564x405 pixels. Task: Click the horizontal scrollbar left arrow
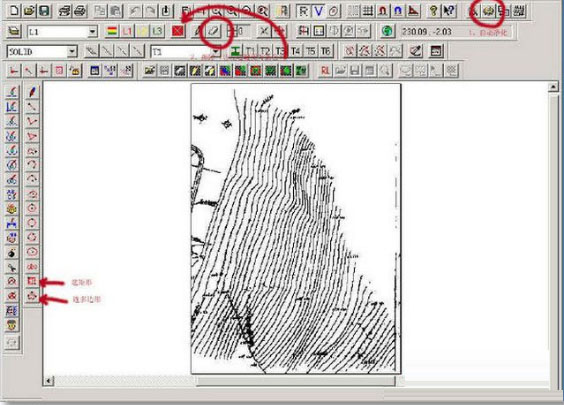pos(49,381)
